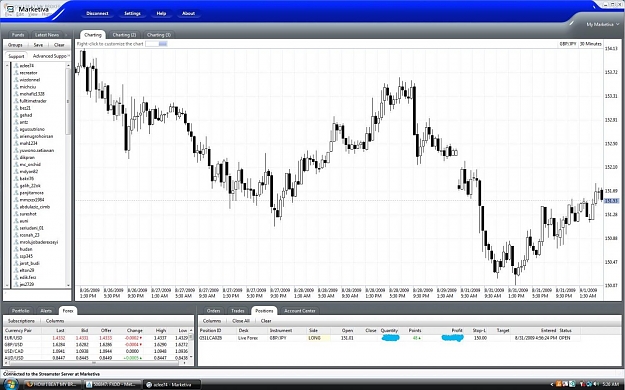Click user icon next to fulltimetrader

point(16,101)
